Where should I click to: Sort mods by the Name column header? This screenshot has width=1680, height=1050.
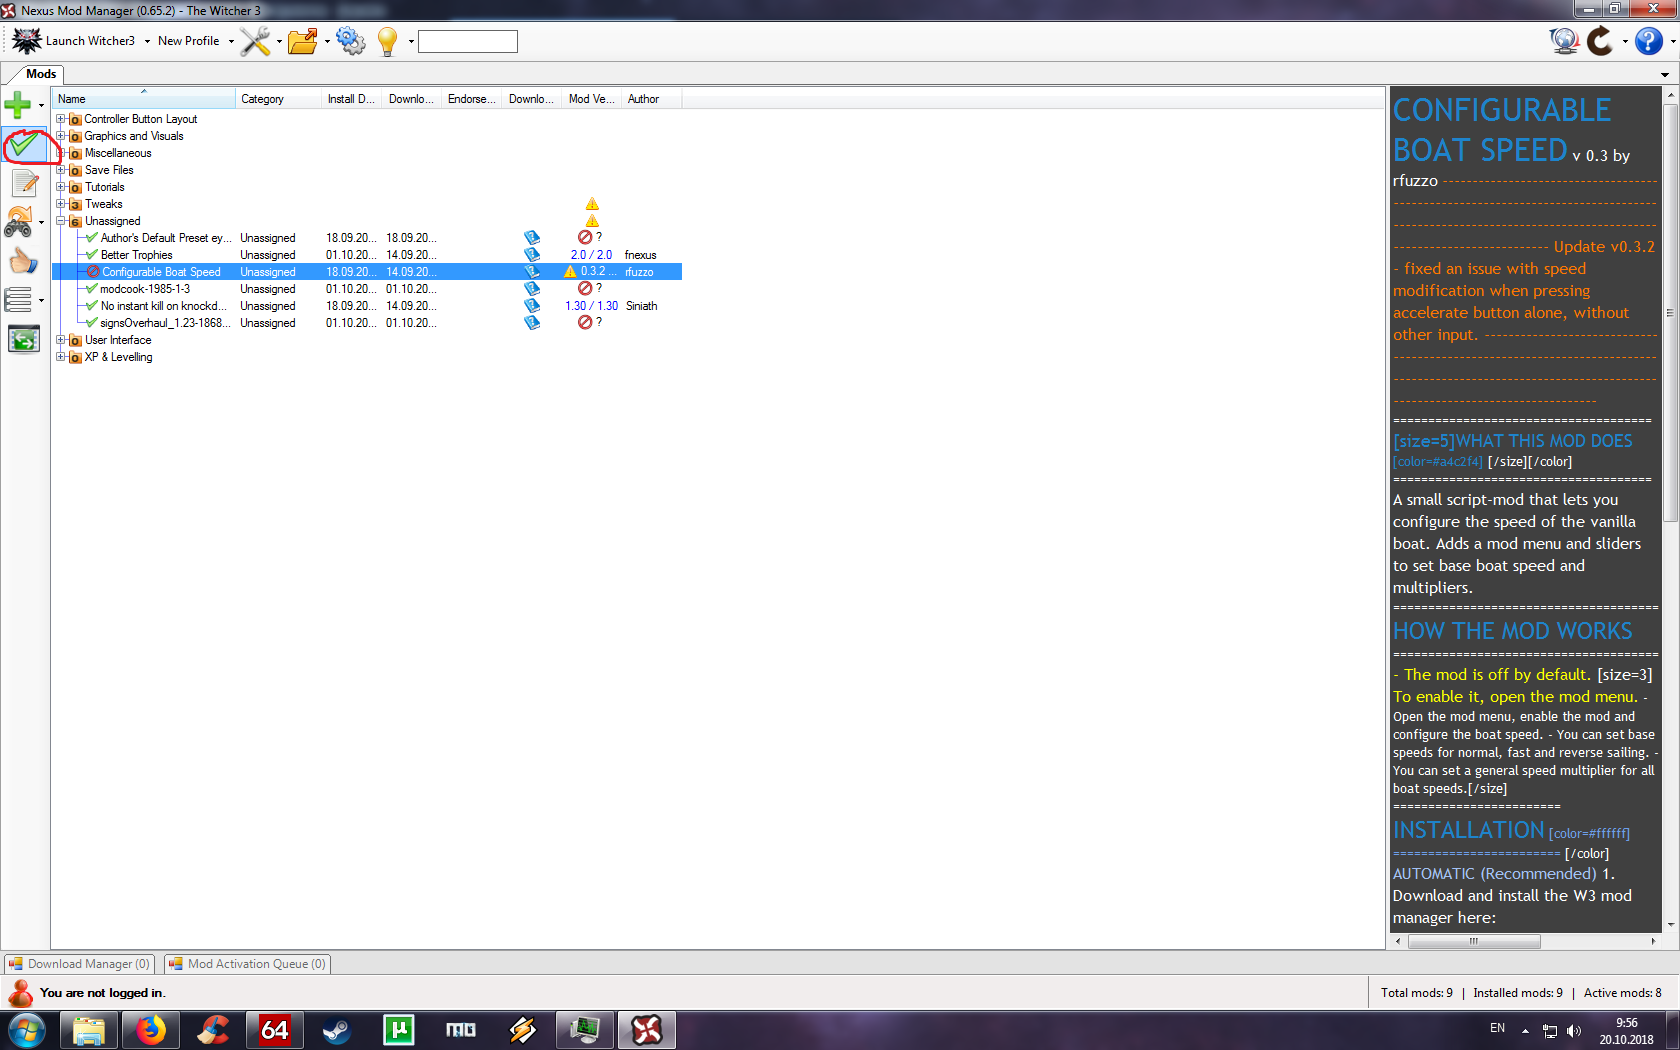pos(144,99)
